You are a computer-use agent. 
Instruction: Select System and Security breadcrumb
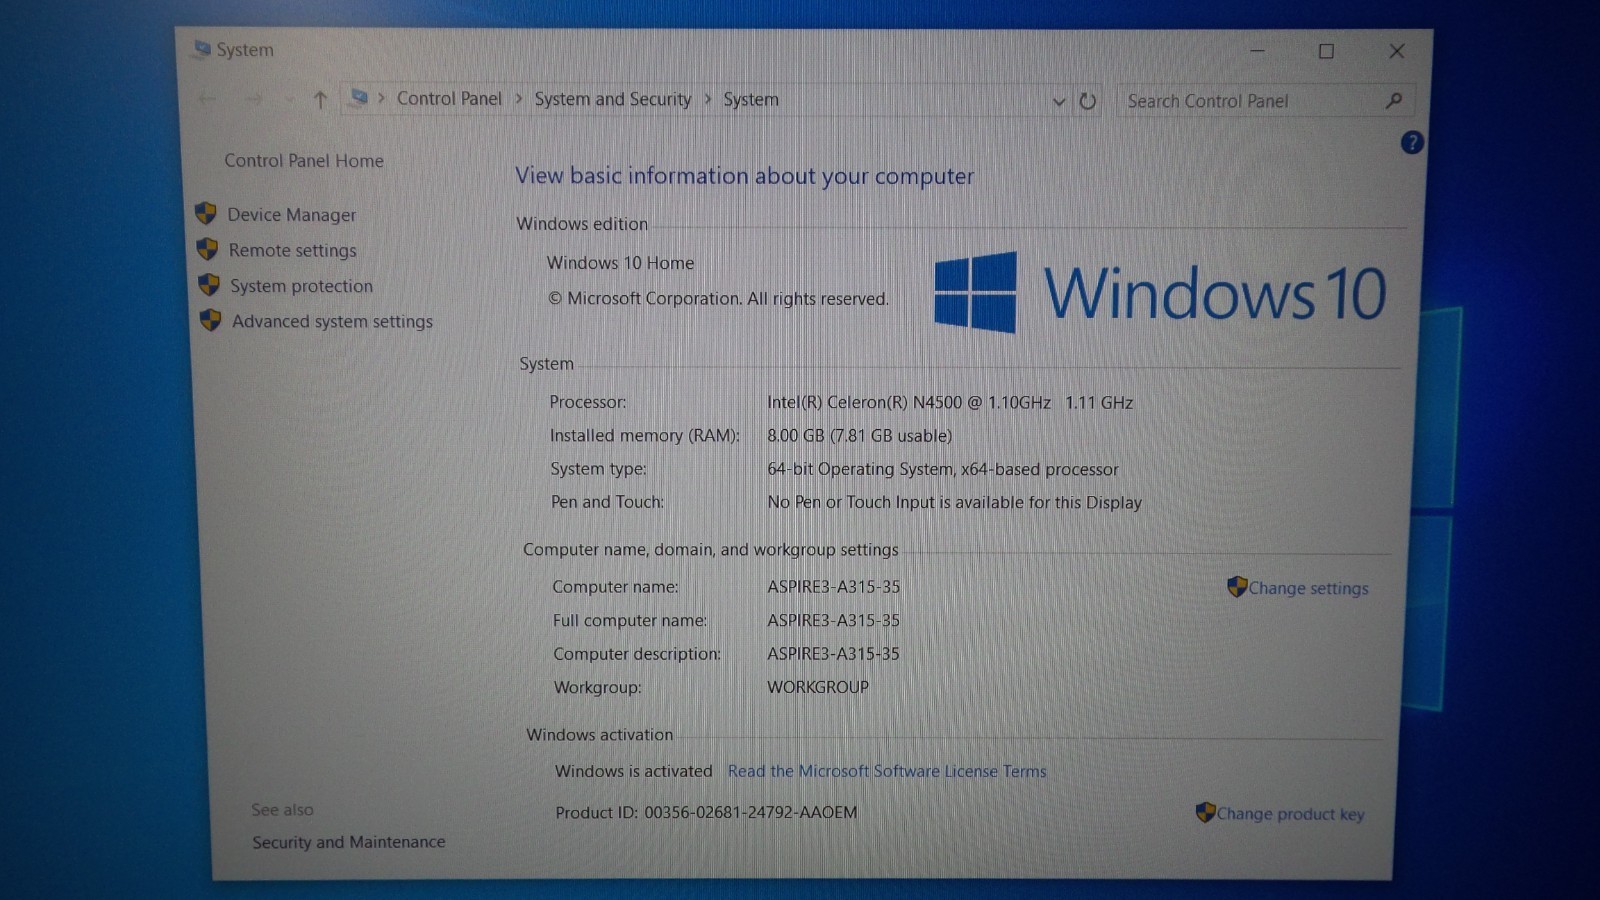click(x=612, y=99)
